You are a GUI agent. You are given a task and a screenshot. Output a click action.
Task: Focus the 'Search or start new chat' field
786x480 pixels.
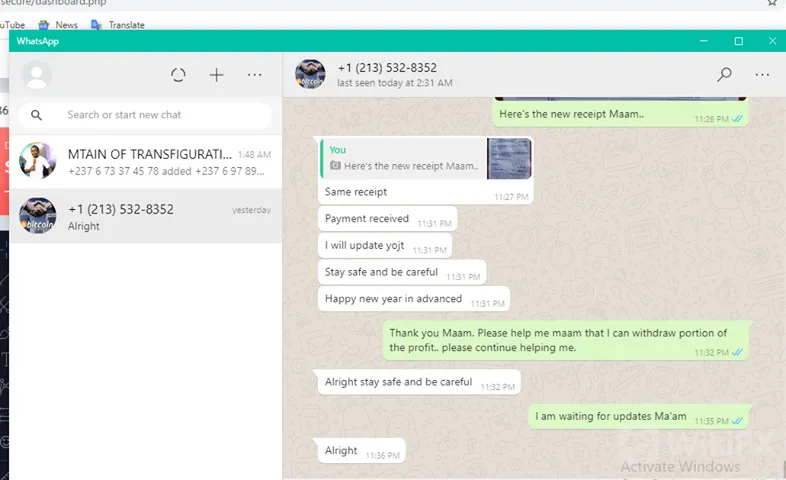point(145,115)
